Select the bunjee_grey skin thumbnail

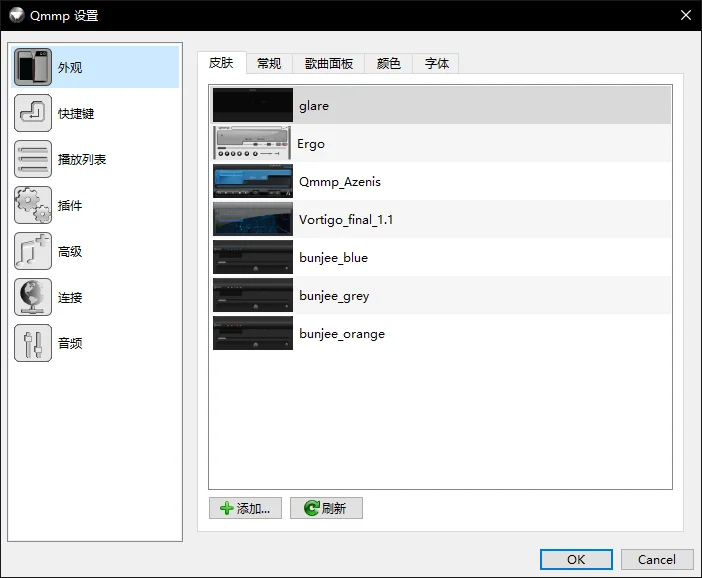pos(253,295)
